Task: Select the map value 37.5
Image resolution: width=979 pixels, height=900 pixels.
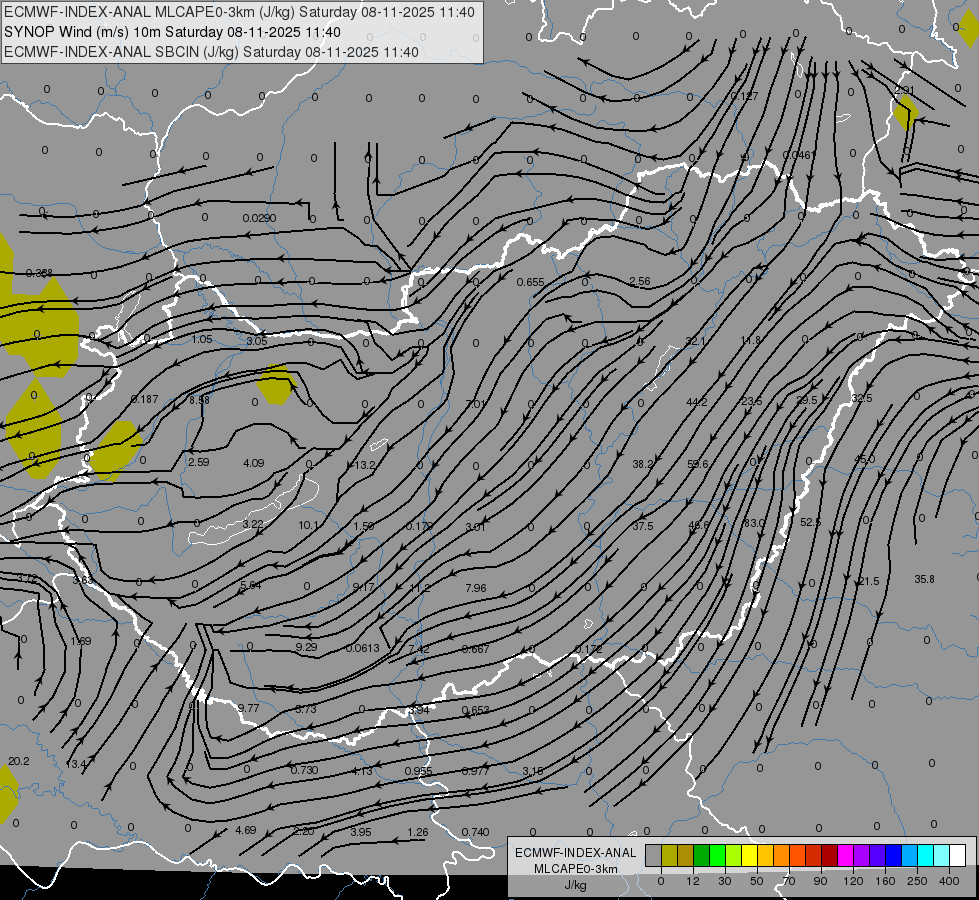Action: [642, 526]
